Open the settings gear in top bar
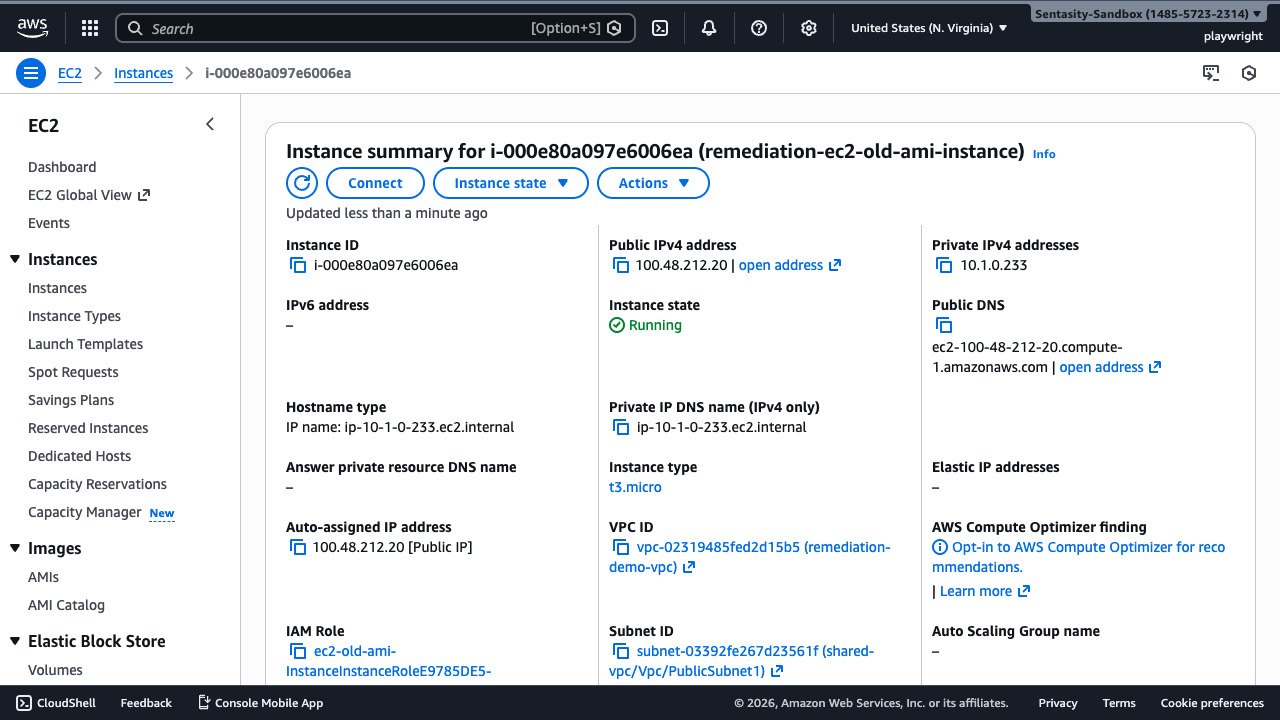 (809, 28)
